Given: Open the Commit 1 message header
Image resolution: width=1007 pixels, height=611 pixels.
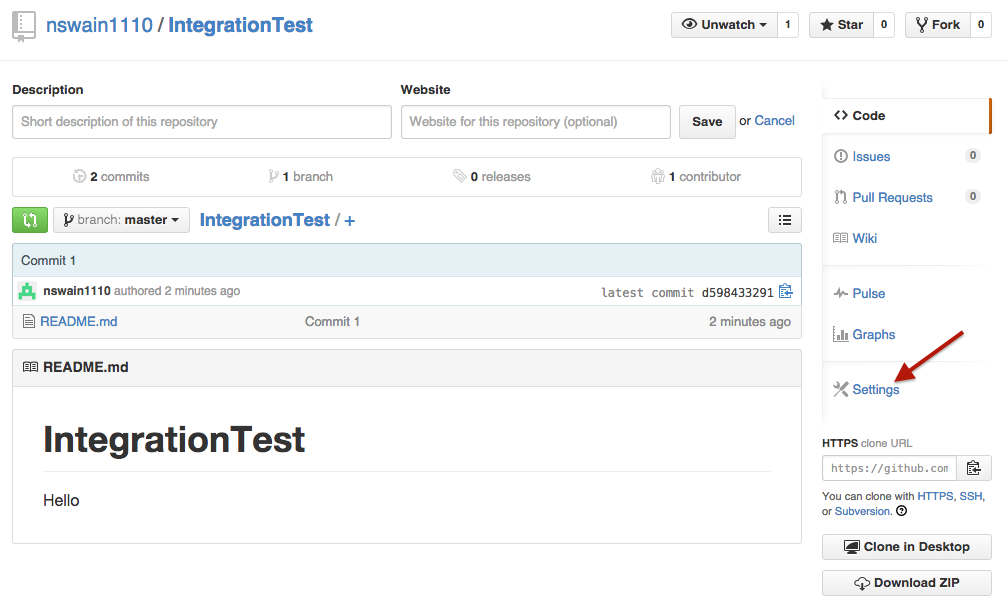Looking at the screenshot, I should click(48, 260).
